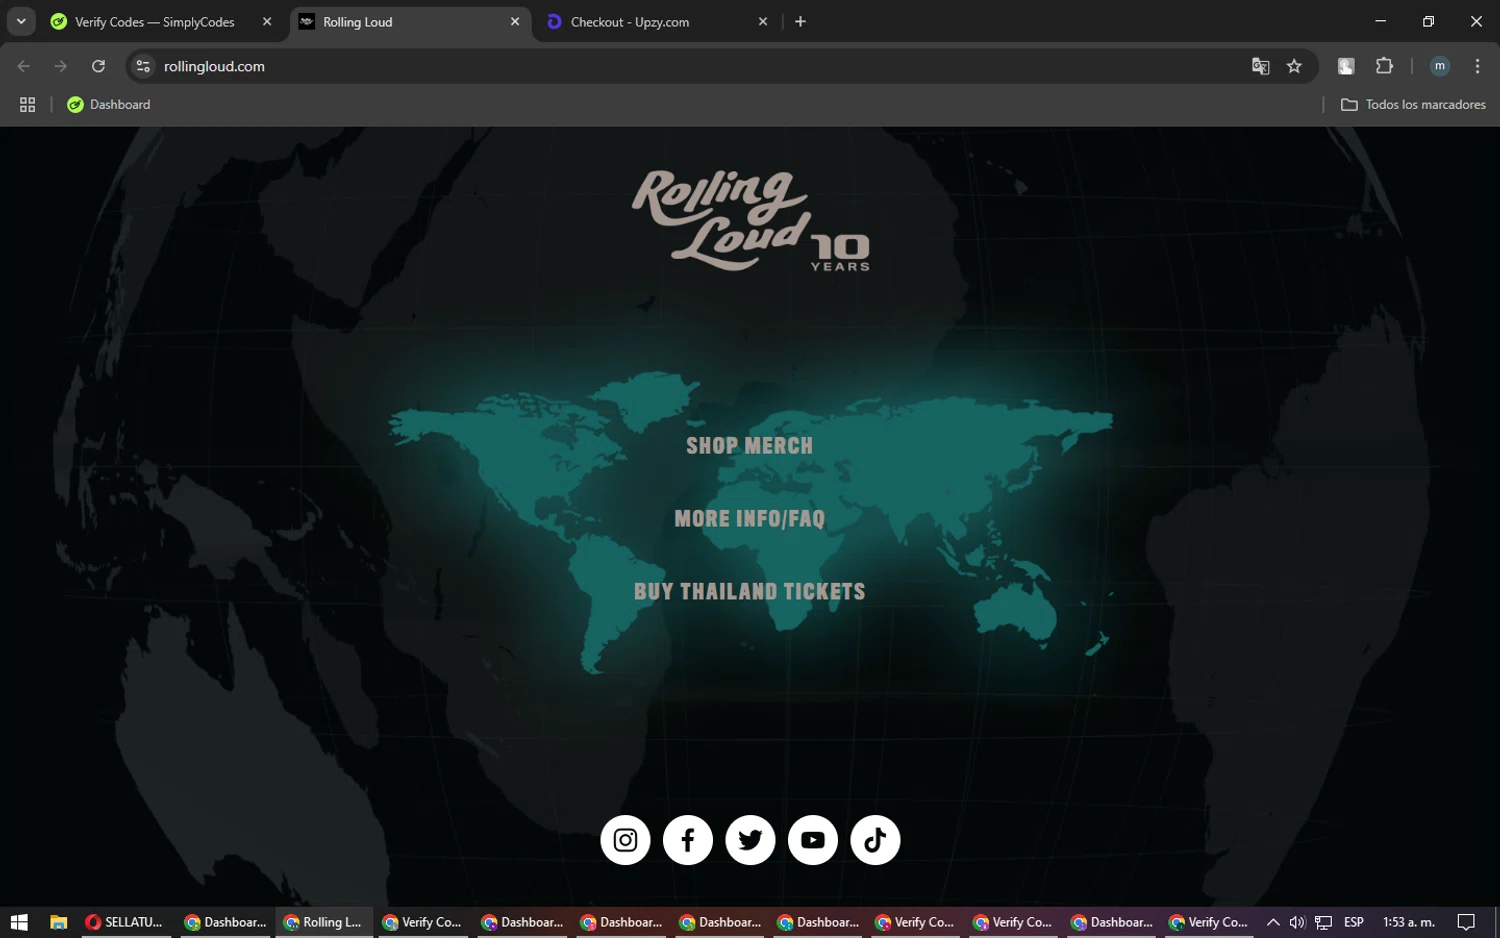Image resolution: width=1500 pixels, height=938 pixels.
Task: Open a new browser tab
Action: click(800, 22)
